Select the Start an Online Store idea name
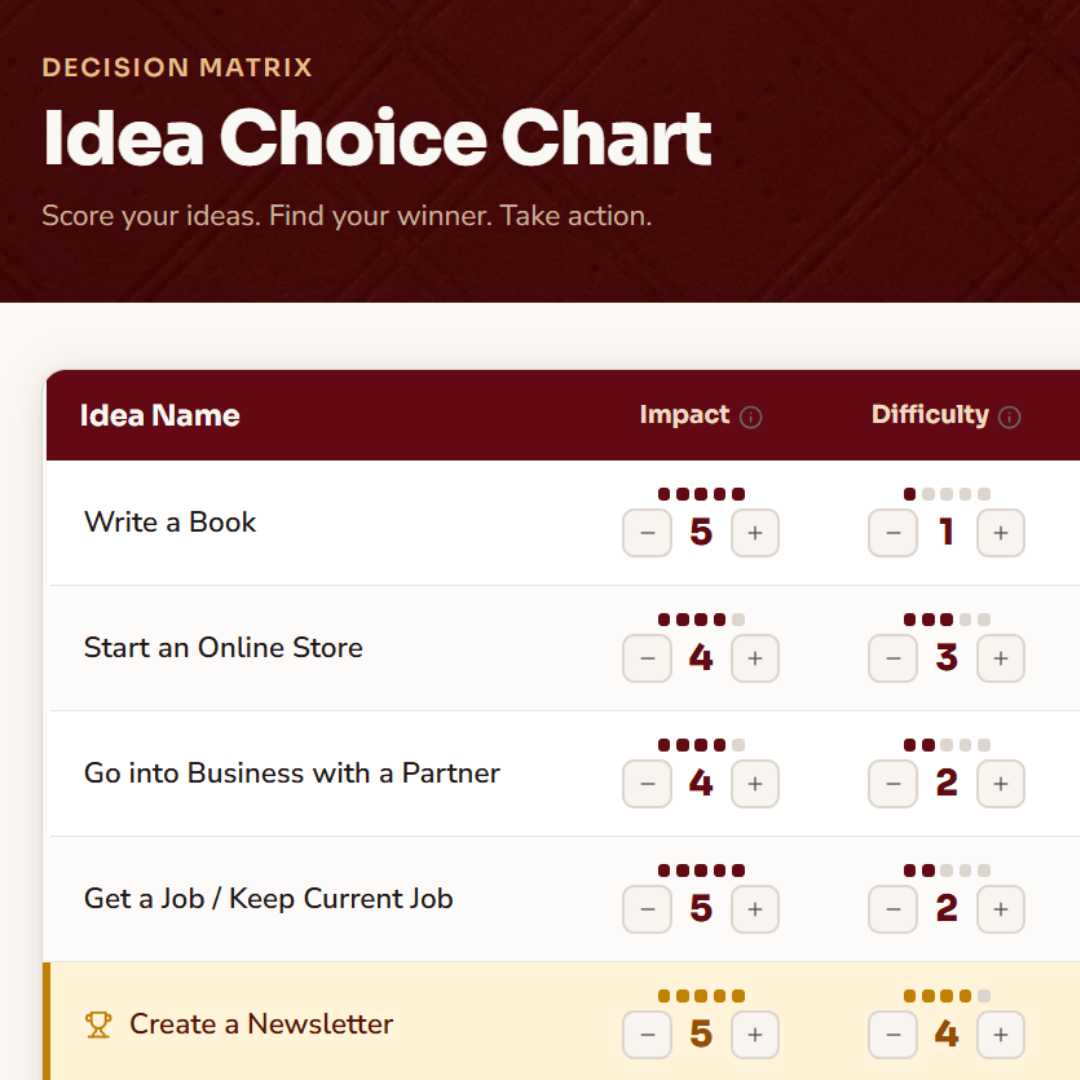This screenshot has height=1080, width=1080. [x=223, y=647]
